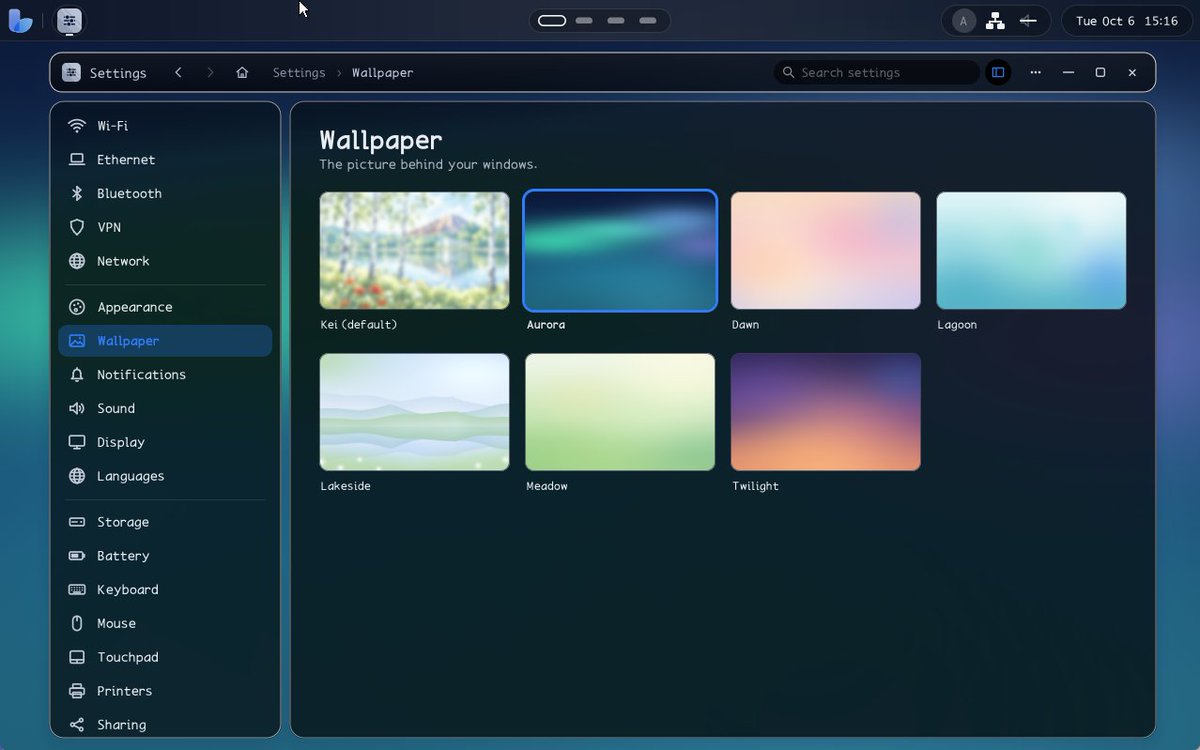
Task: Apply the Lakeside wallpaper thumbnail
Action: (x=414, y=411)
